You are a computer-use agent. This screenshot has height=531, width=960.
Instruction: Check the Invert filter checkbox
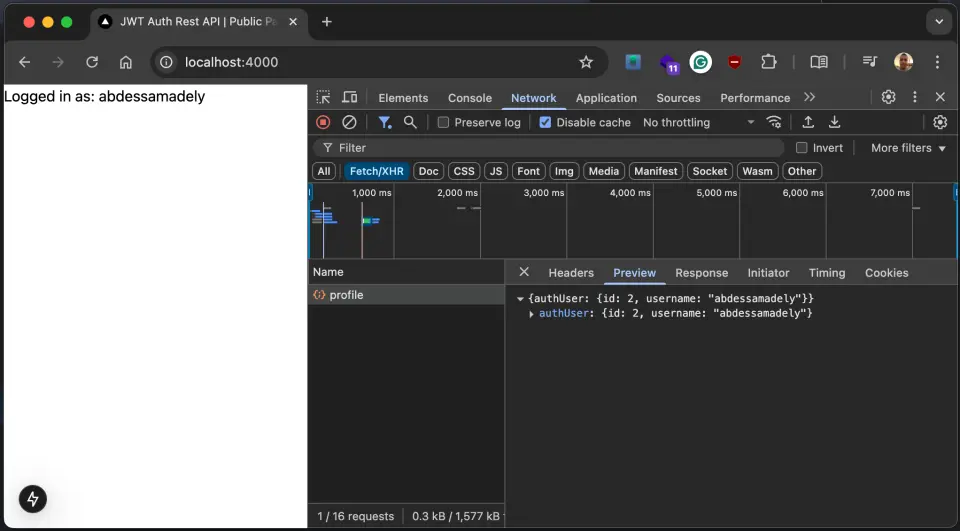(801, 148)
